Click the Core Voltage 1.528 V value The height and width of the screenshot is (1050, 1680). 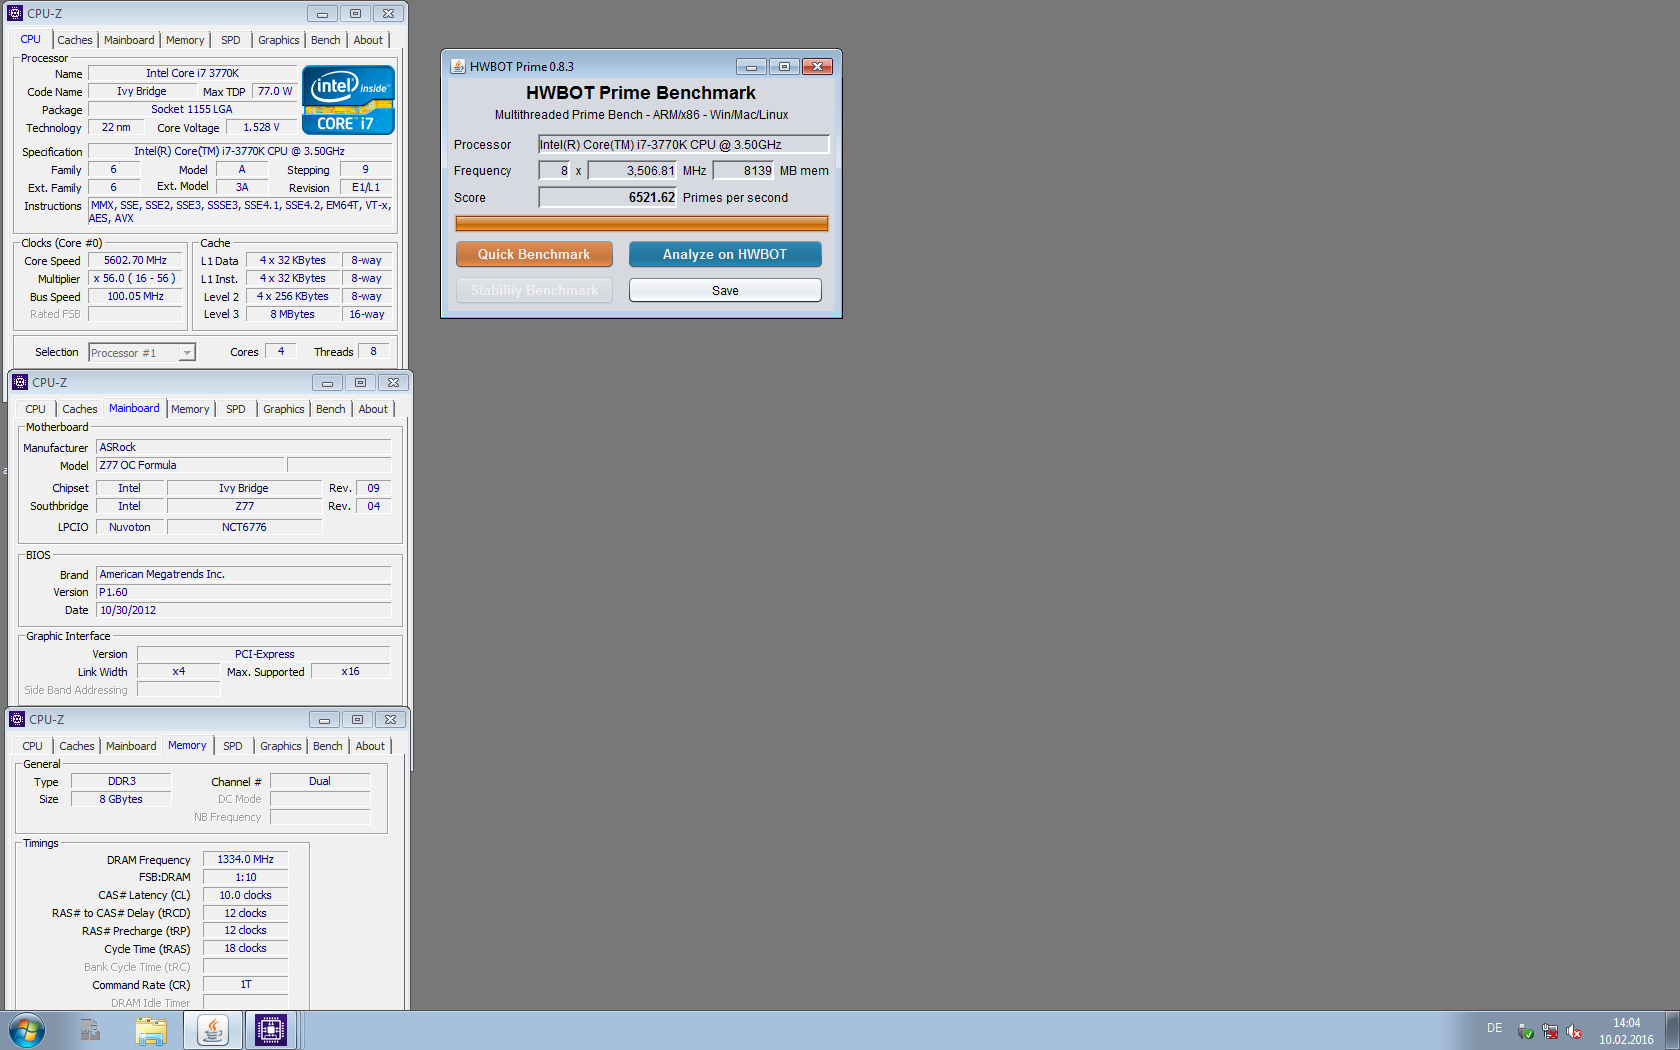click(x=261, y=127)
